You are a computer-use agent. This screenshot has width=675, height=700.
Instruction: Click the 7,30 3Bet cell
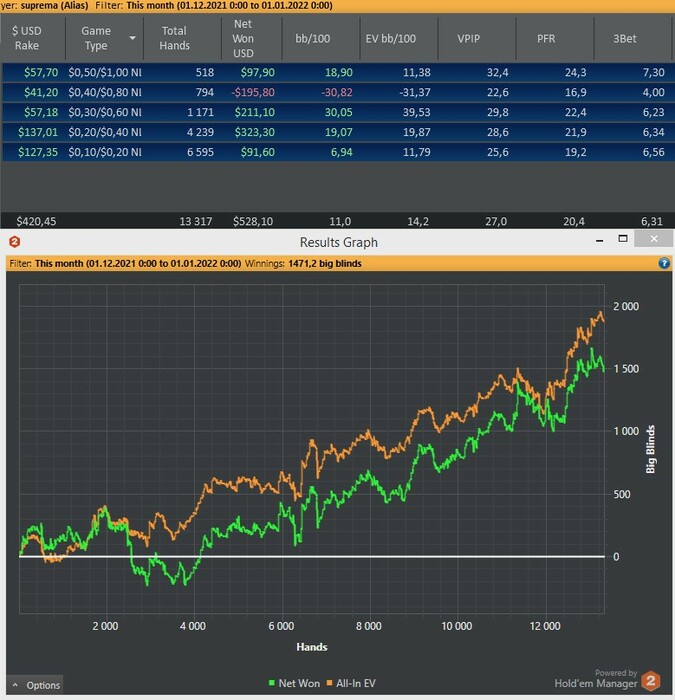654,72
